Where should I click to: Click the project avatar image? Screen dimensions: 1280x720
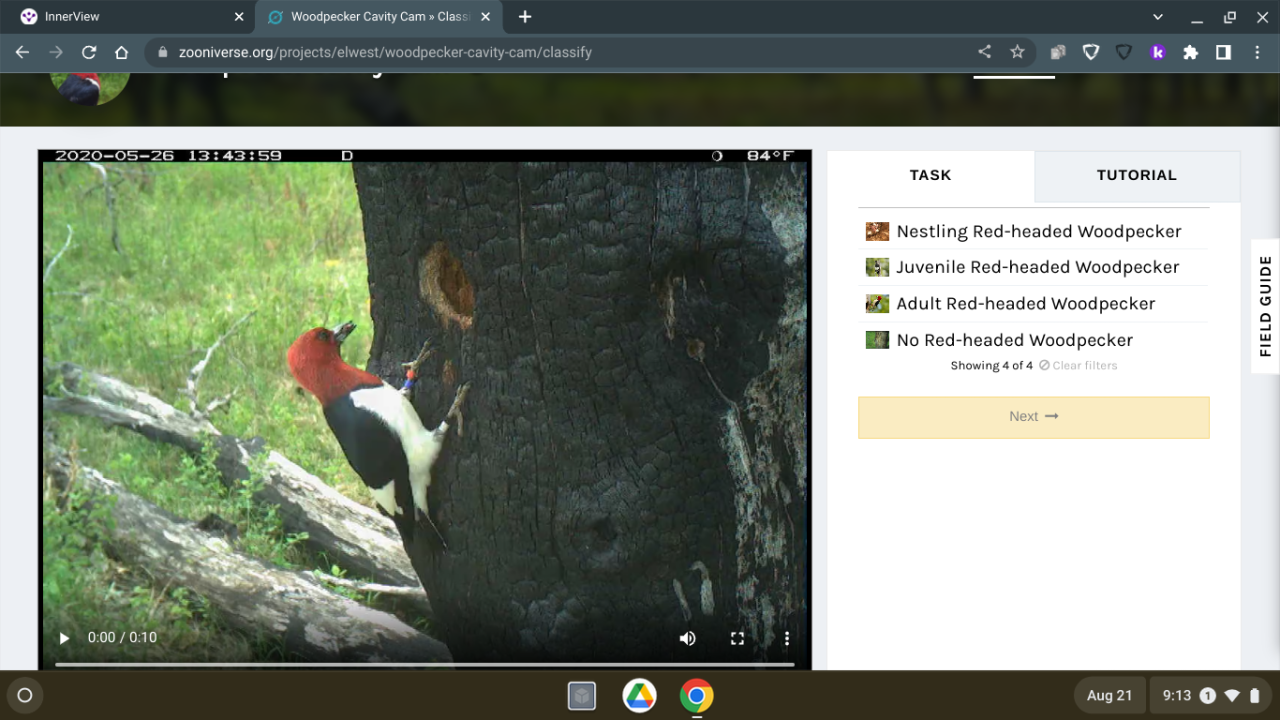click(x=90, y=88)
